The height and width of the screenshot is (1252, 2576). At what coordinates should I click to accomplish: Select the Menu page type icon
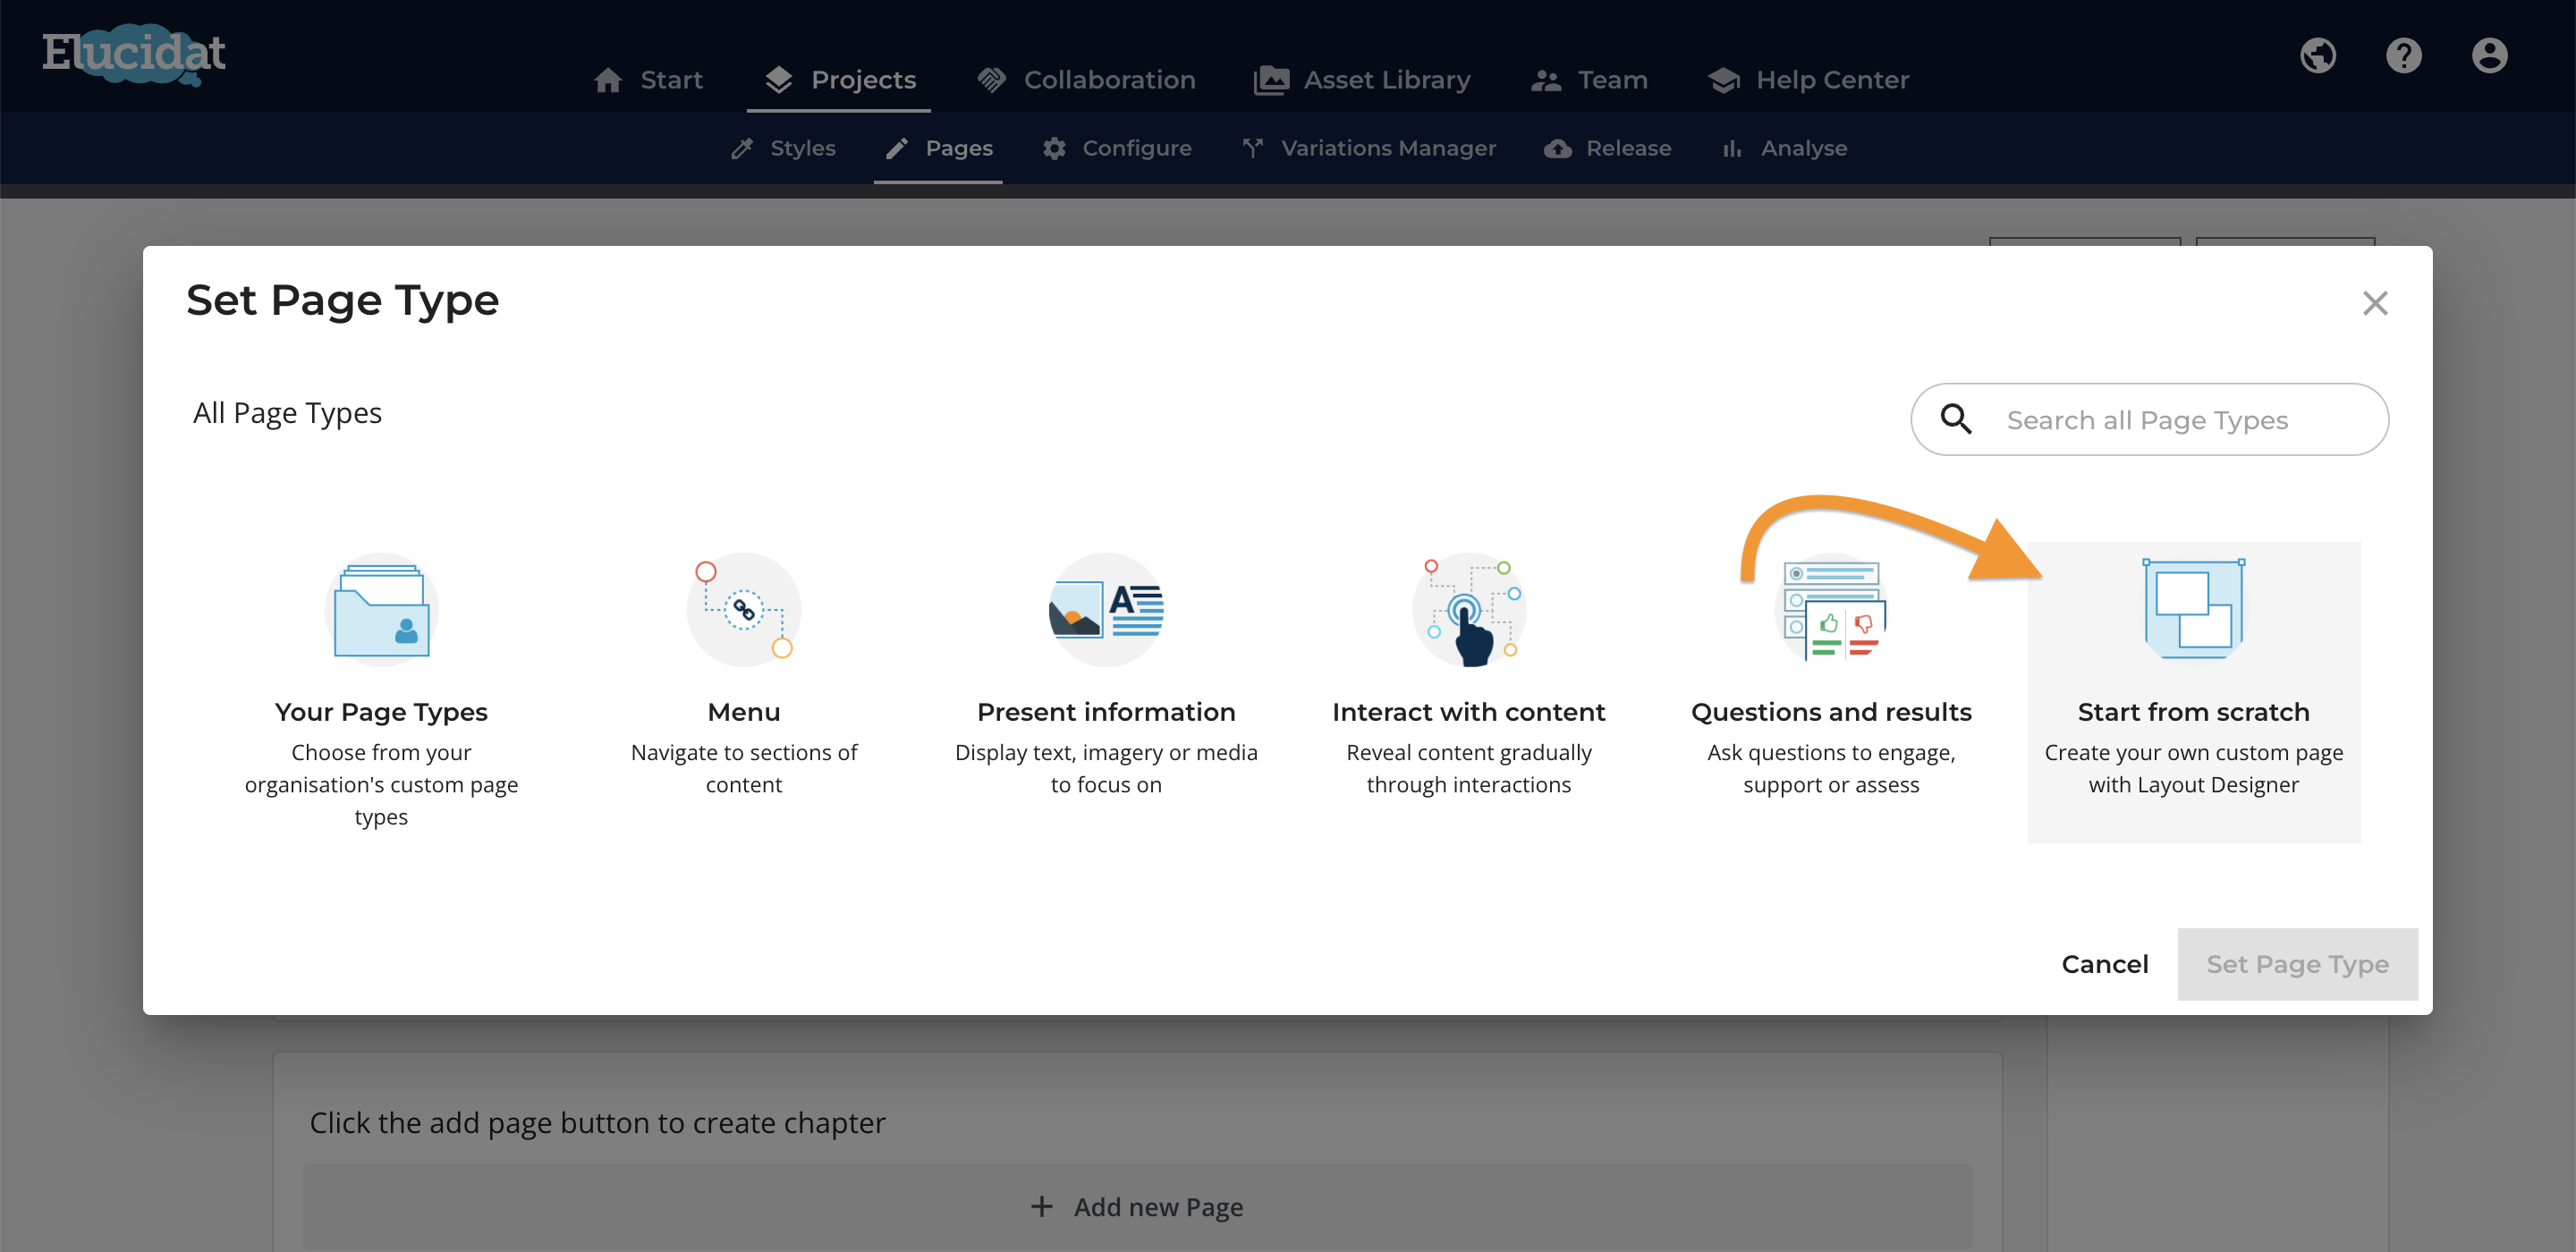[744, 610]
